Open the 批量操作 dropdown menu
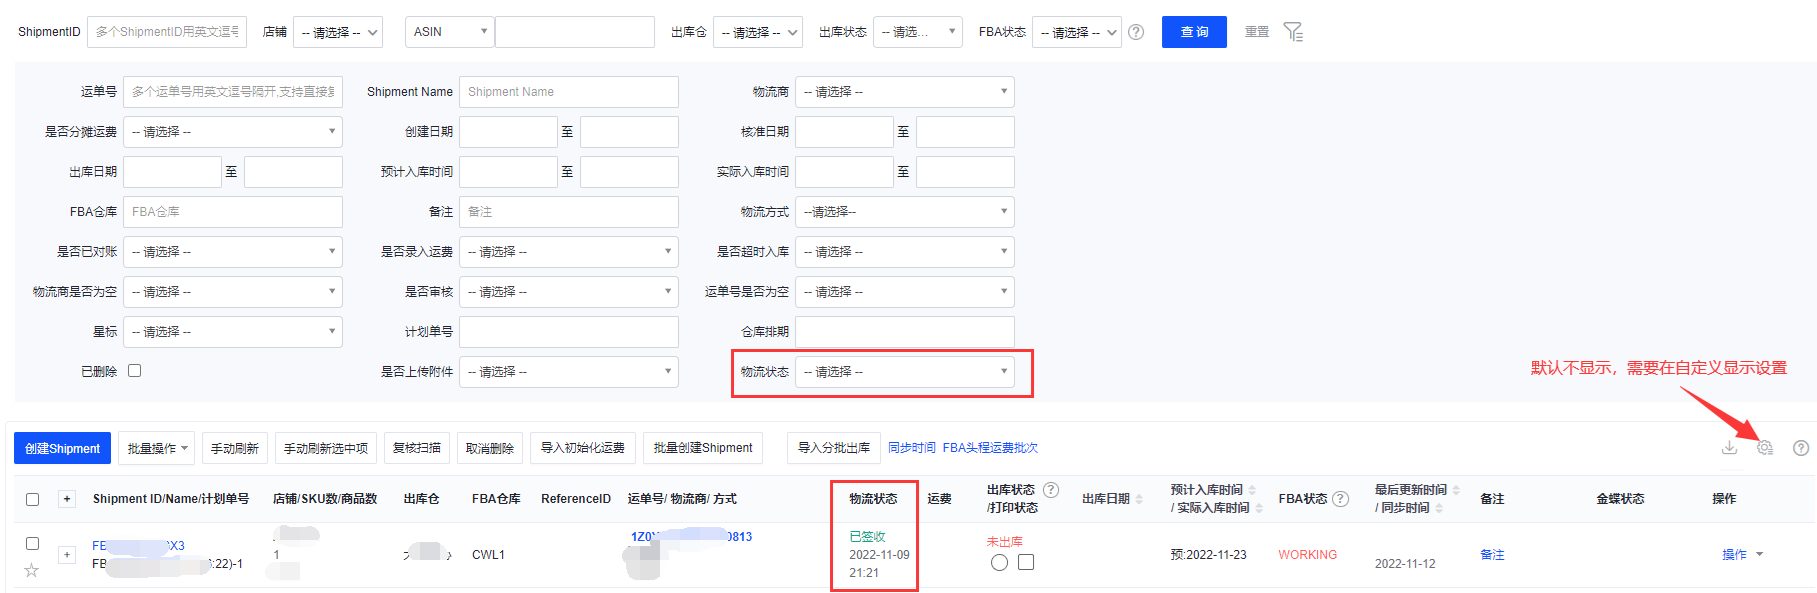The height and width of the screenshot is (593, 1817). coord(156,448)
